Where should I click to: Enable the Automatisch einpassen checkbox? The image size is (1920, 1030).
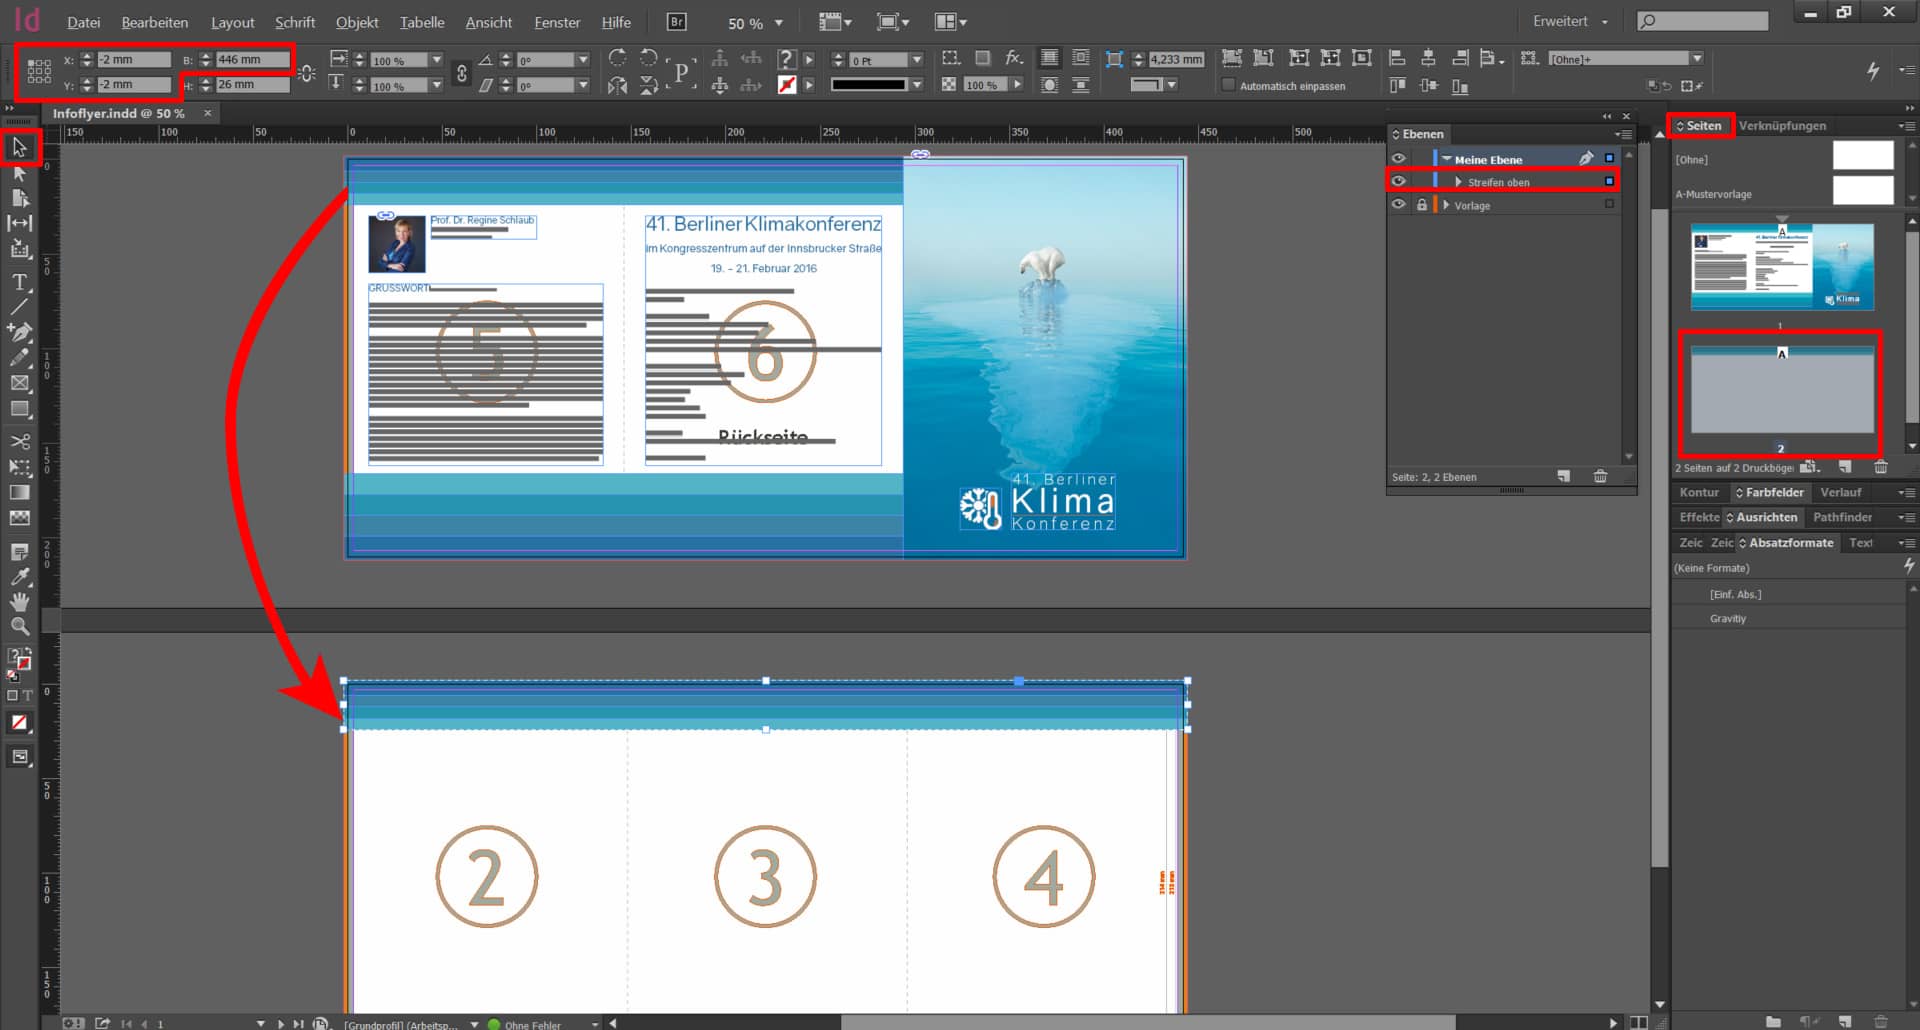[1229, 86]
